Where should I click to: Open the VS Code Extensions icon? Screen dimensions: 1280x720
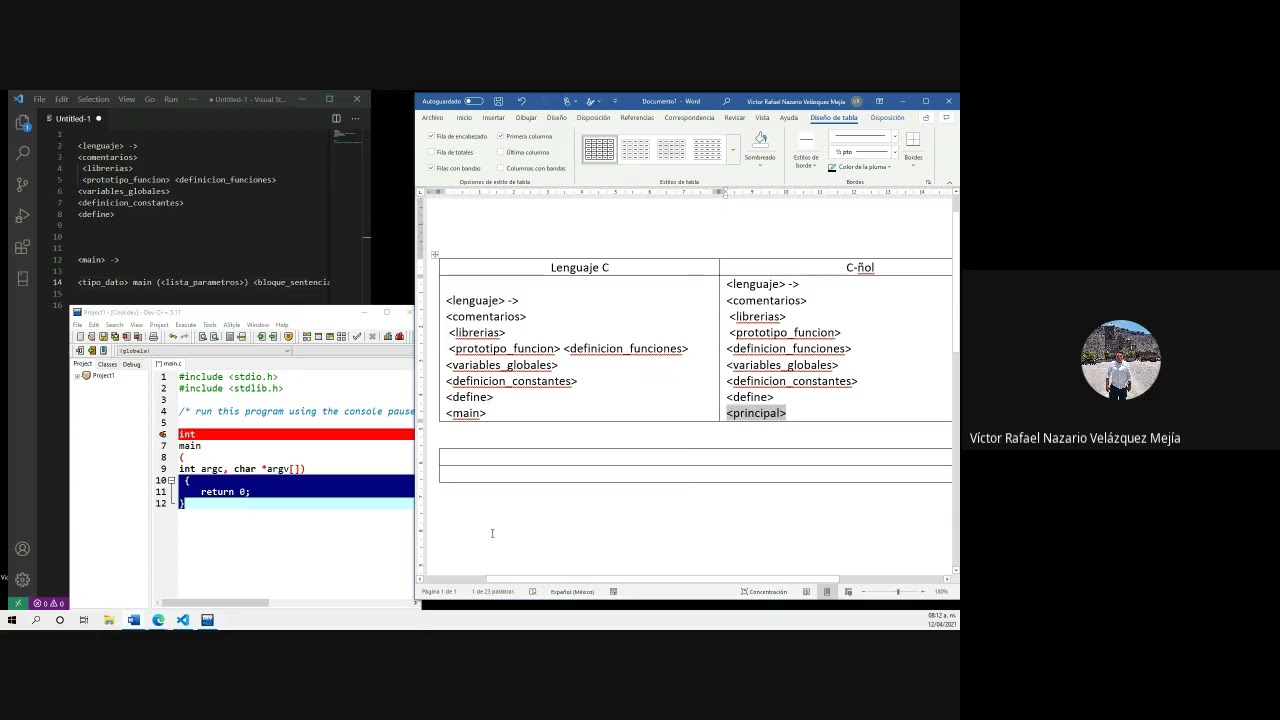[22, 247]
